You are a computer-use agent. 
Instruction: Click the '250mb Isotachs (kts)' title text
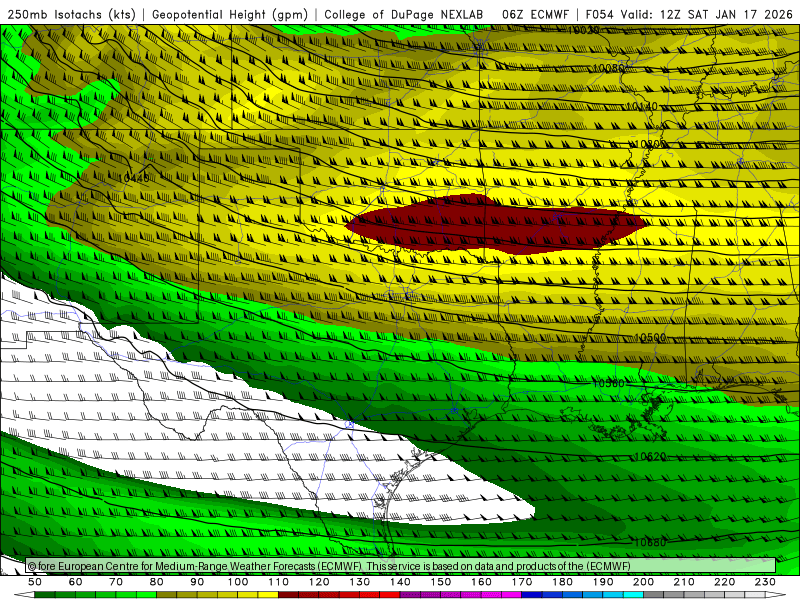point(71,14)
